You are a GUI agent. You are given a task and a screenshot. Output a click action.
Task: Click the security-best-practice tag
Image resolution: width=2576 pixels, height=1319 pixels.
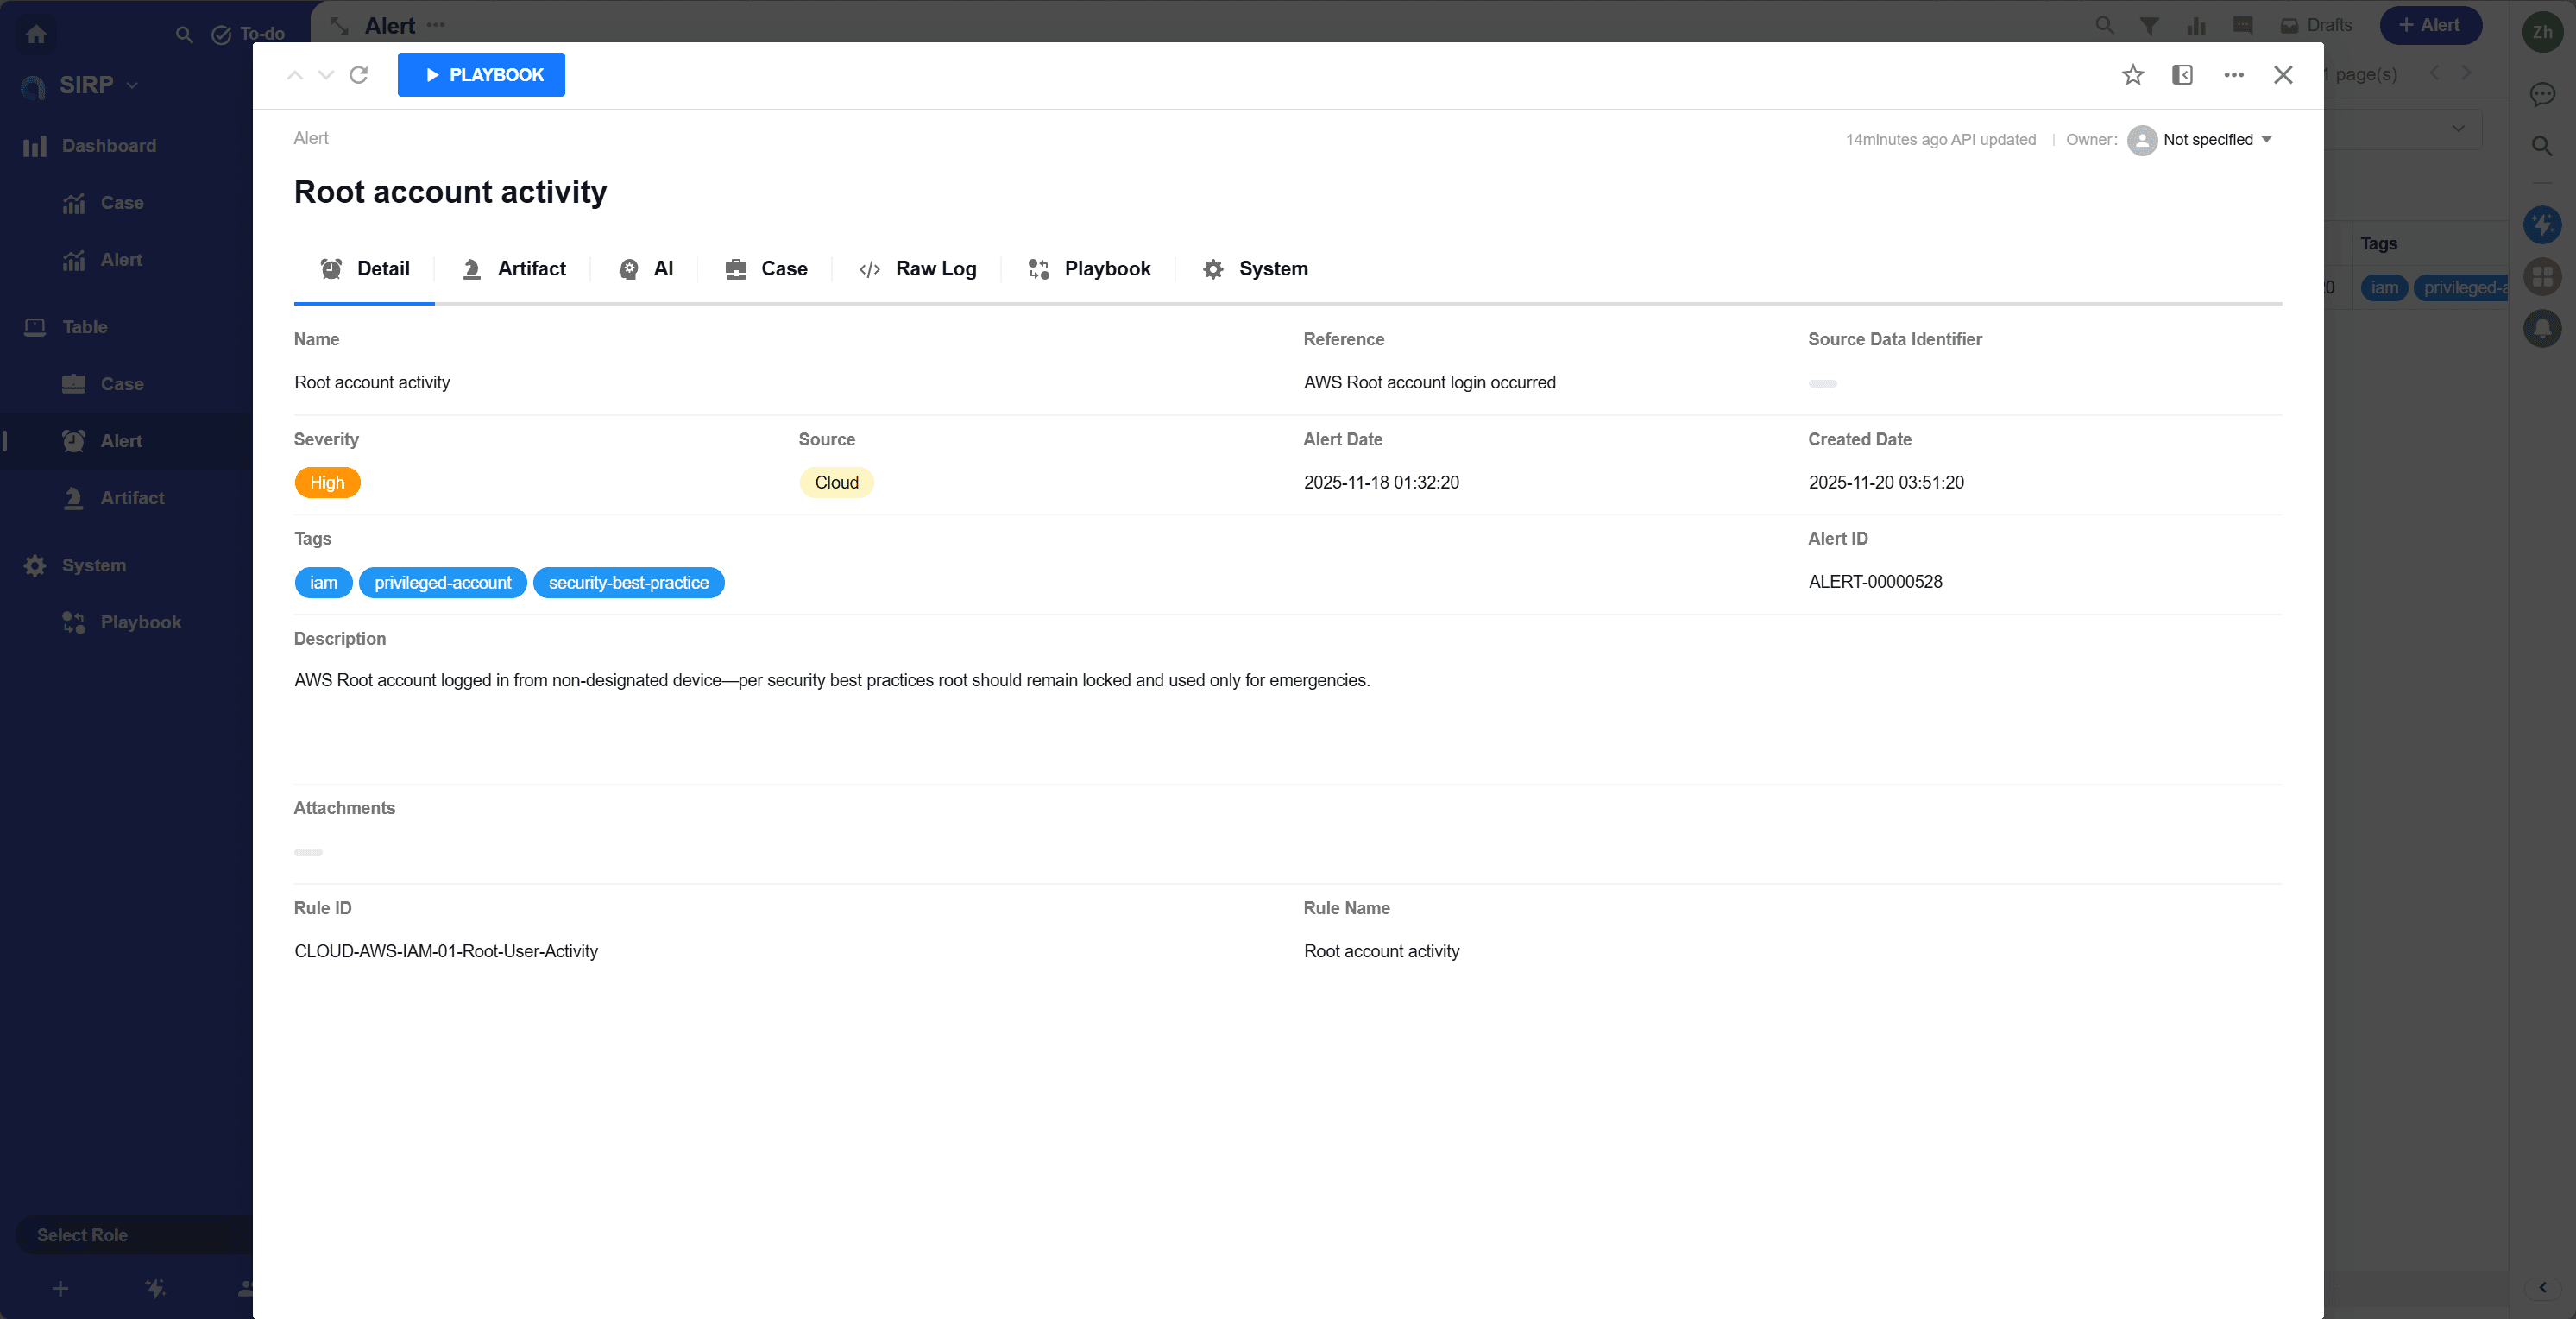(x=628, y=583)
